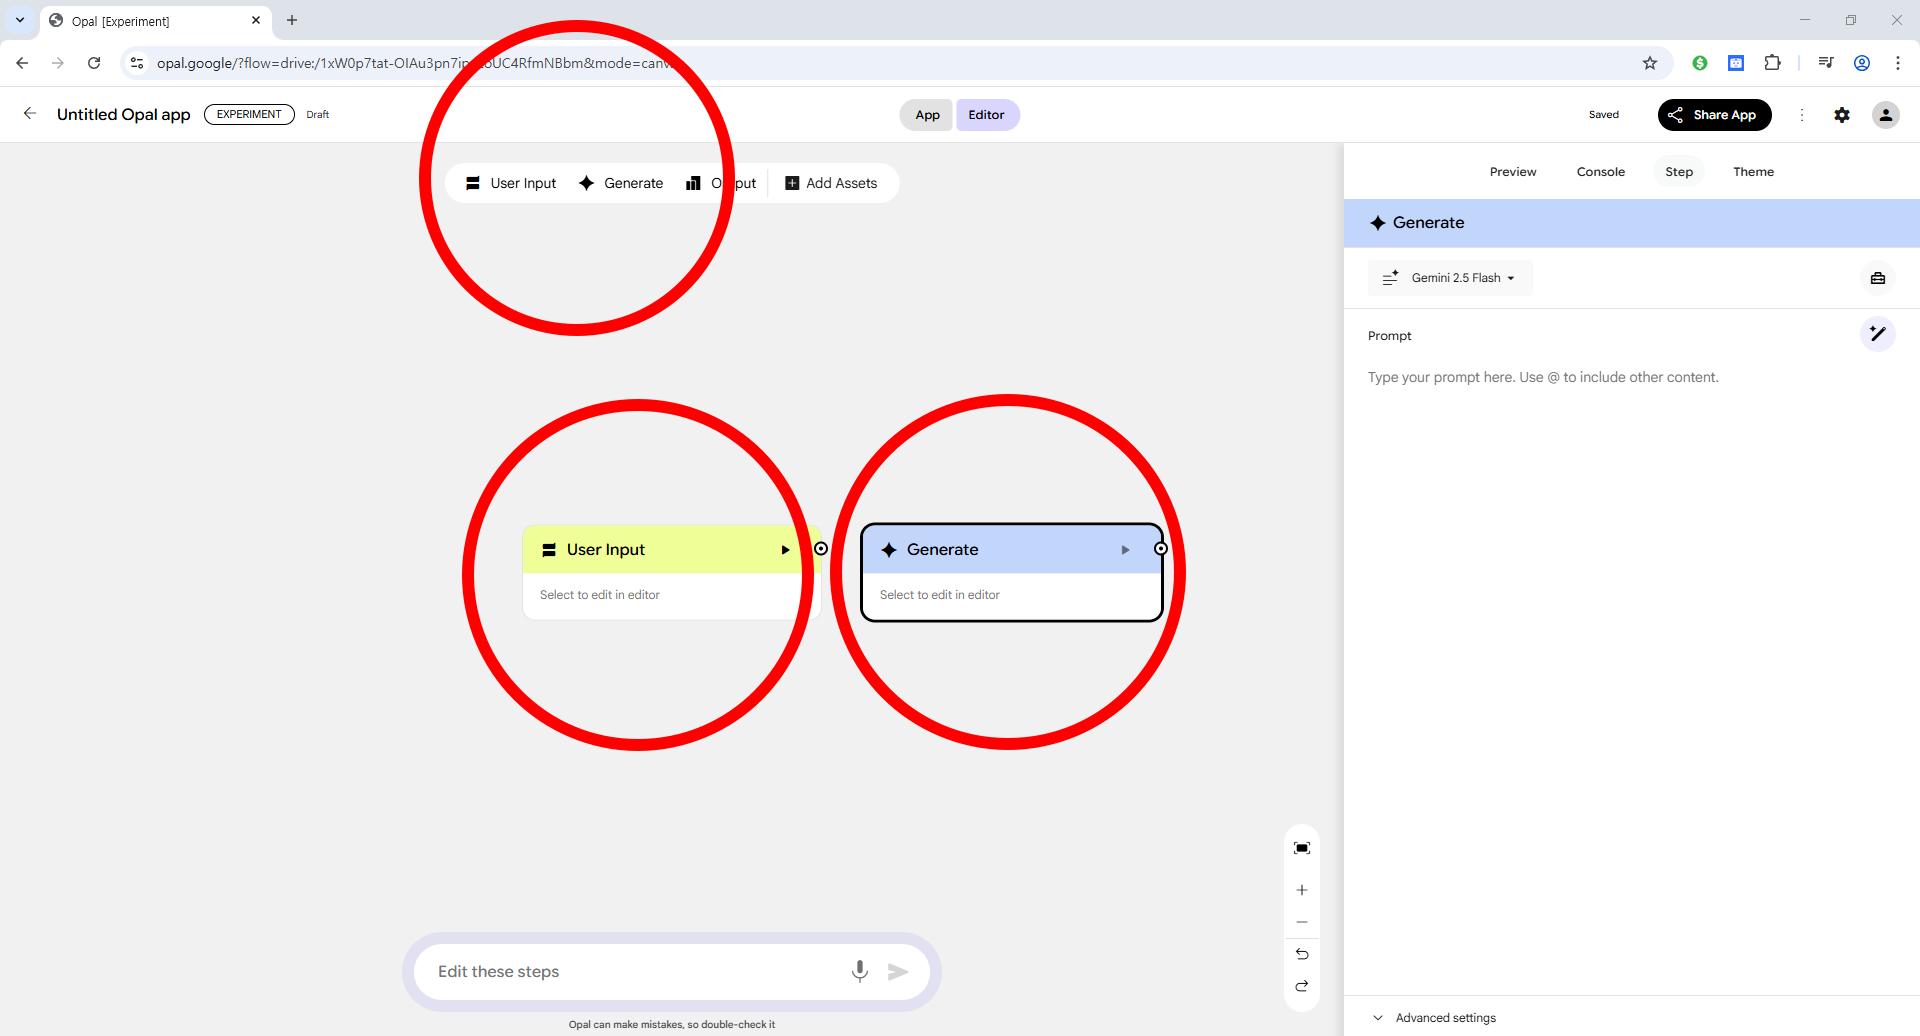Open the user account avatar
Viewport: 1920px width, 1036px height.
(1886, 115)
